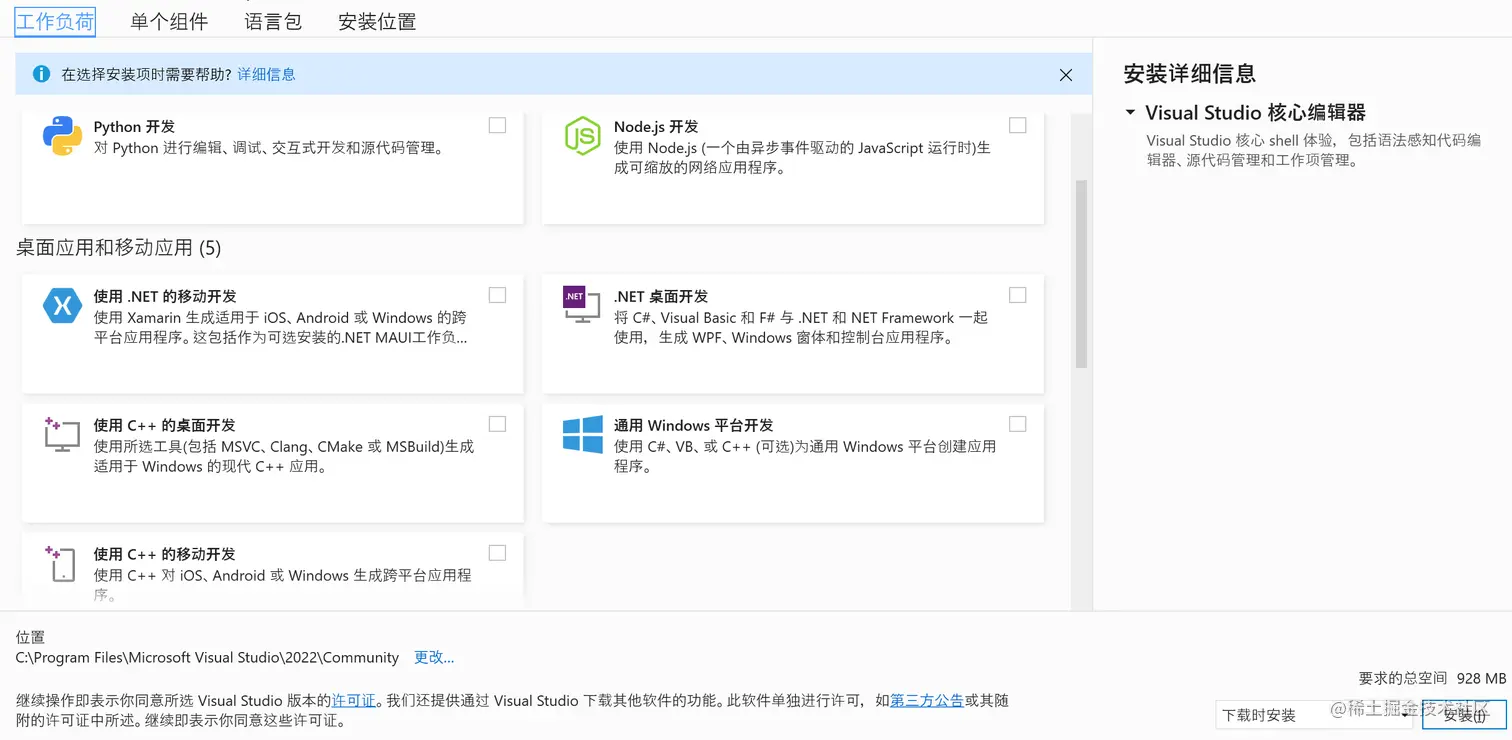Click the Universal Windows Platform logo icon
This screenshot has height=740, width=1512.
pyautogui.click(x=582, y=435)
